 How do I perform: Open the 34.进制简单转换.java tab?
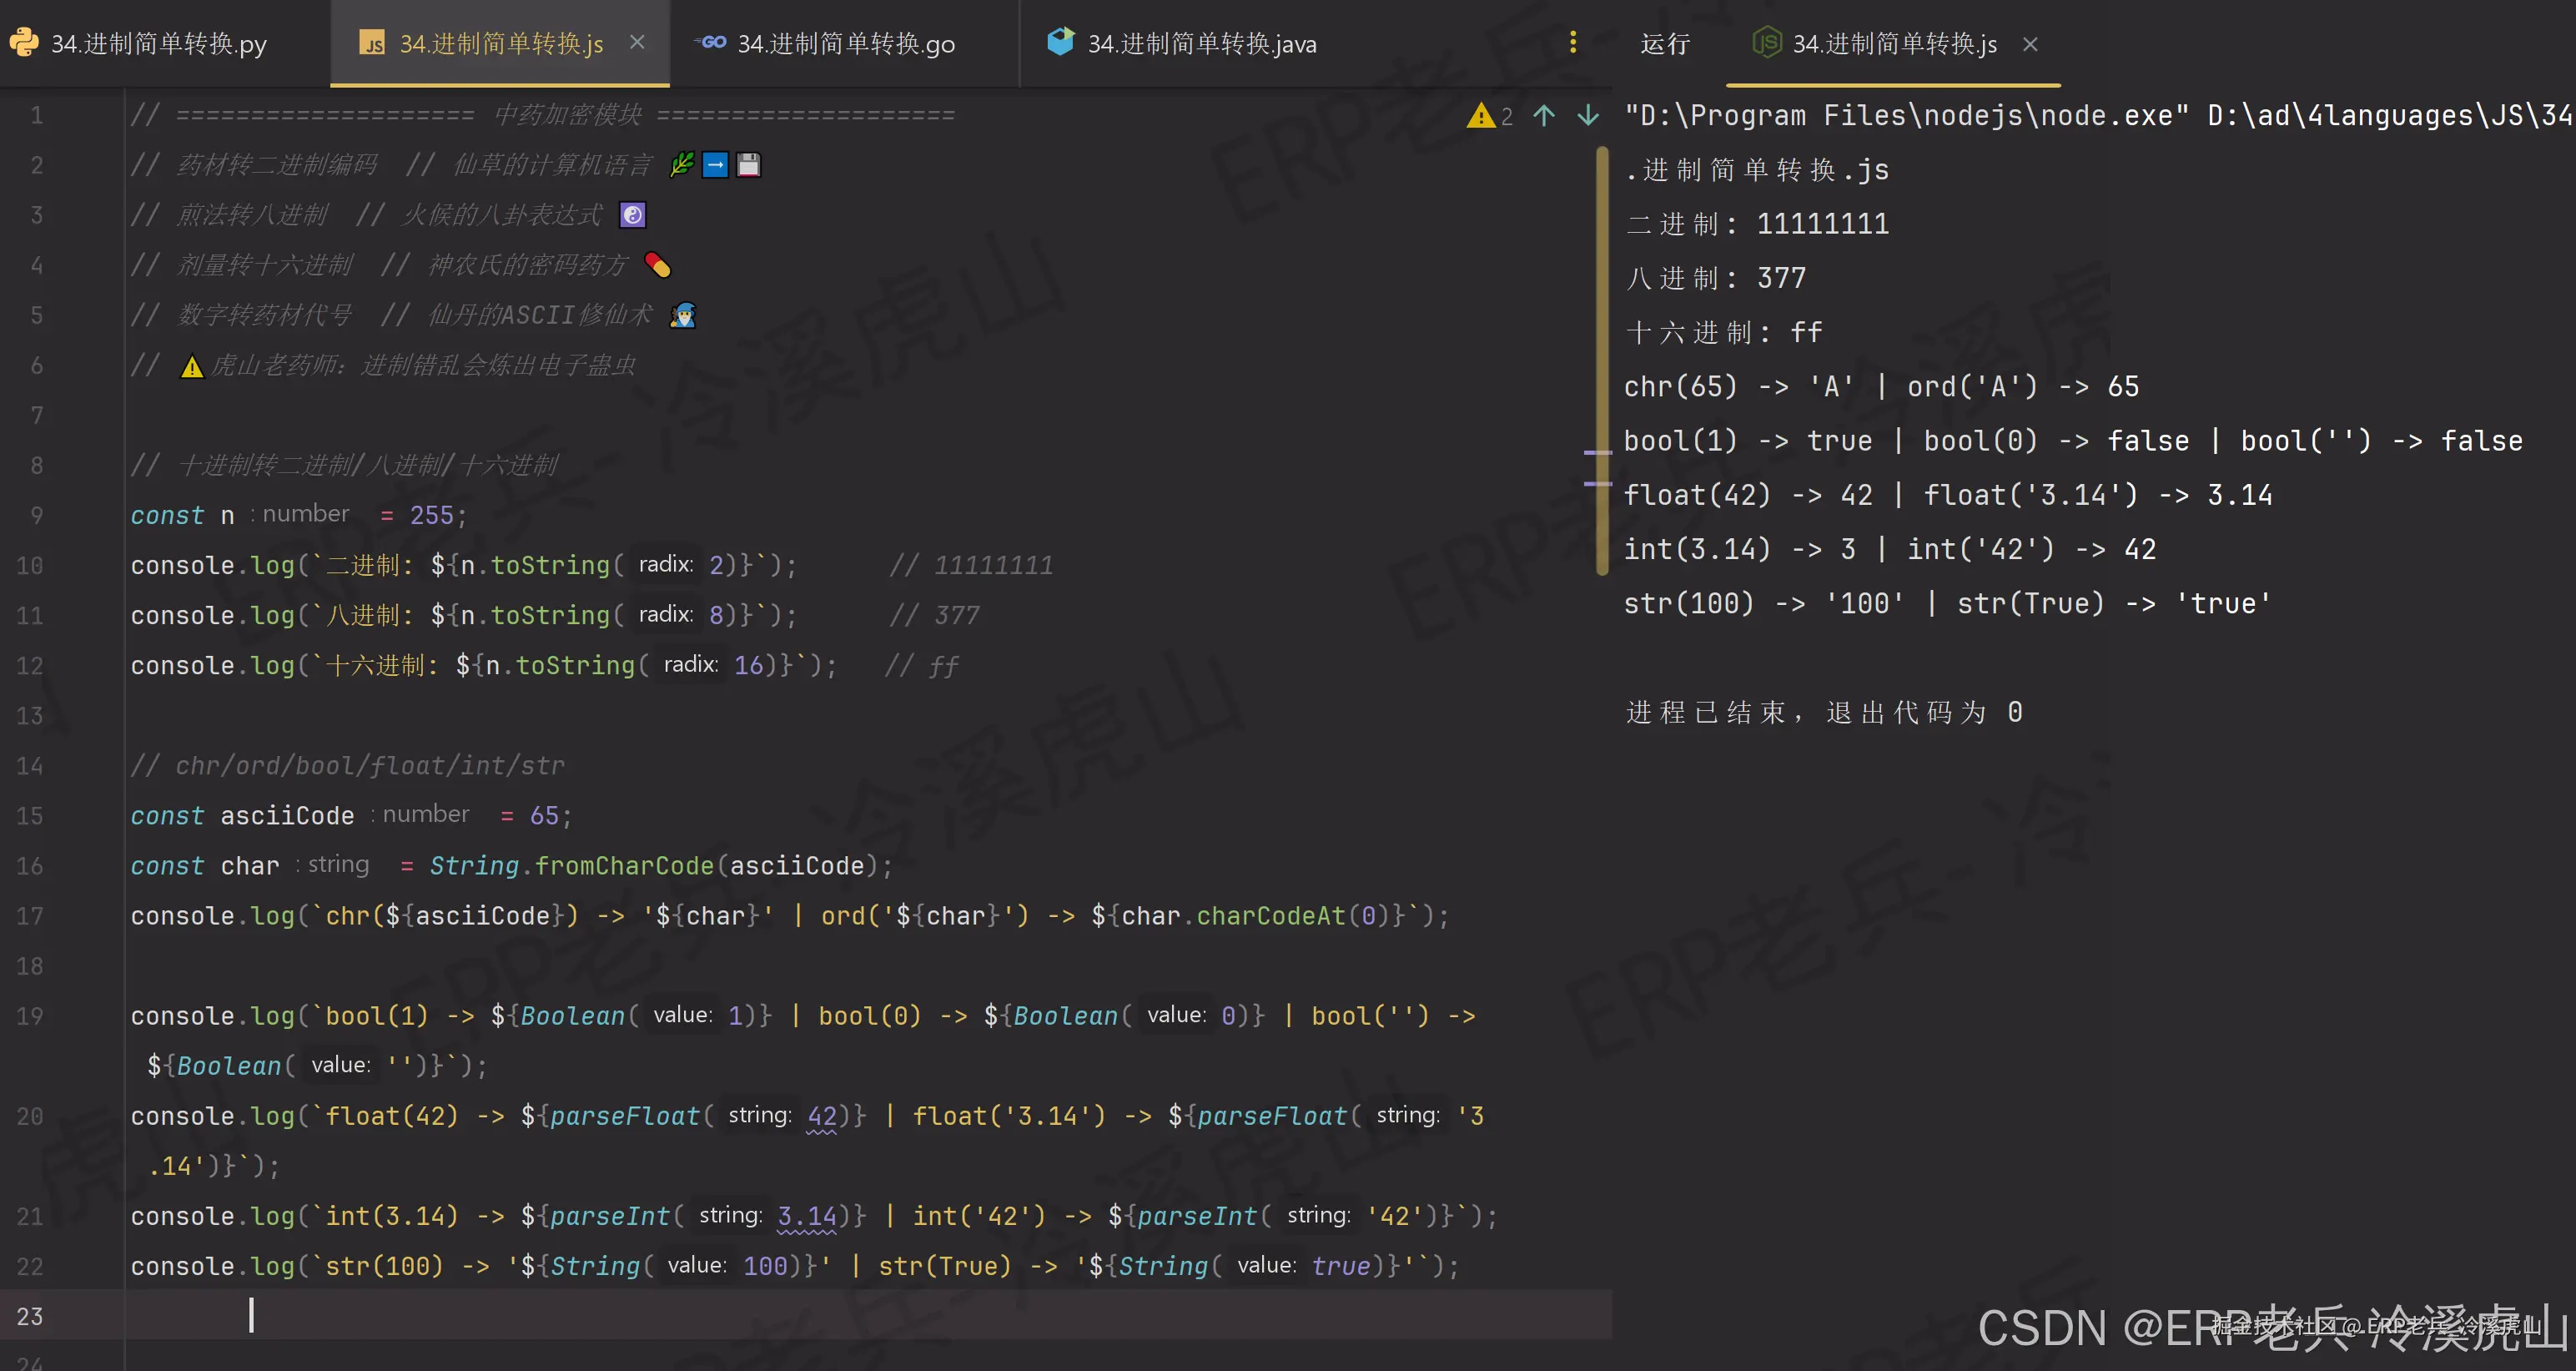[x=1201, y=44]
